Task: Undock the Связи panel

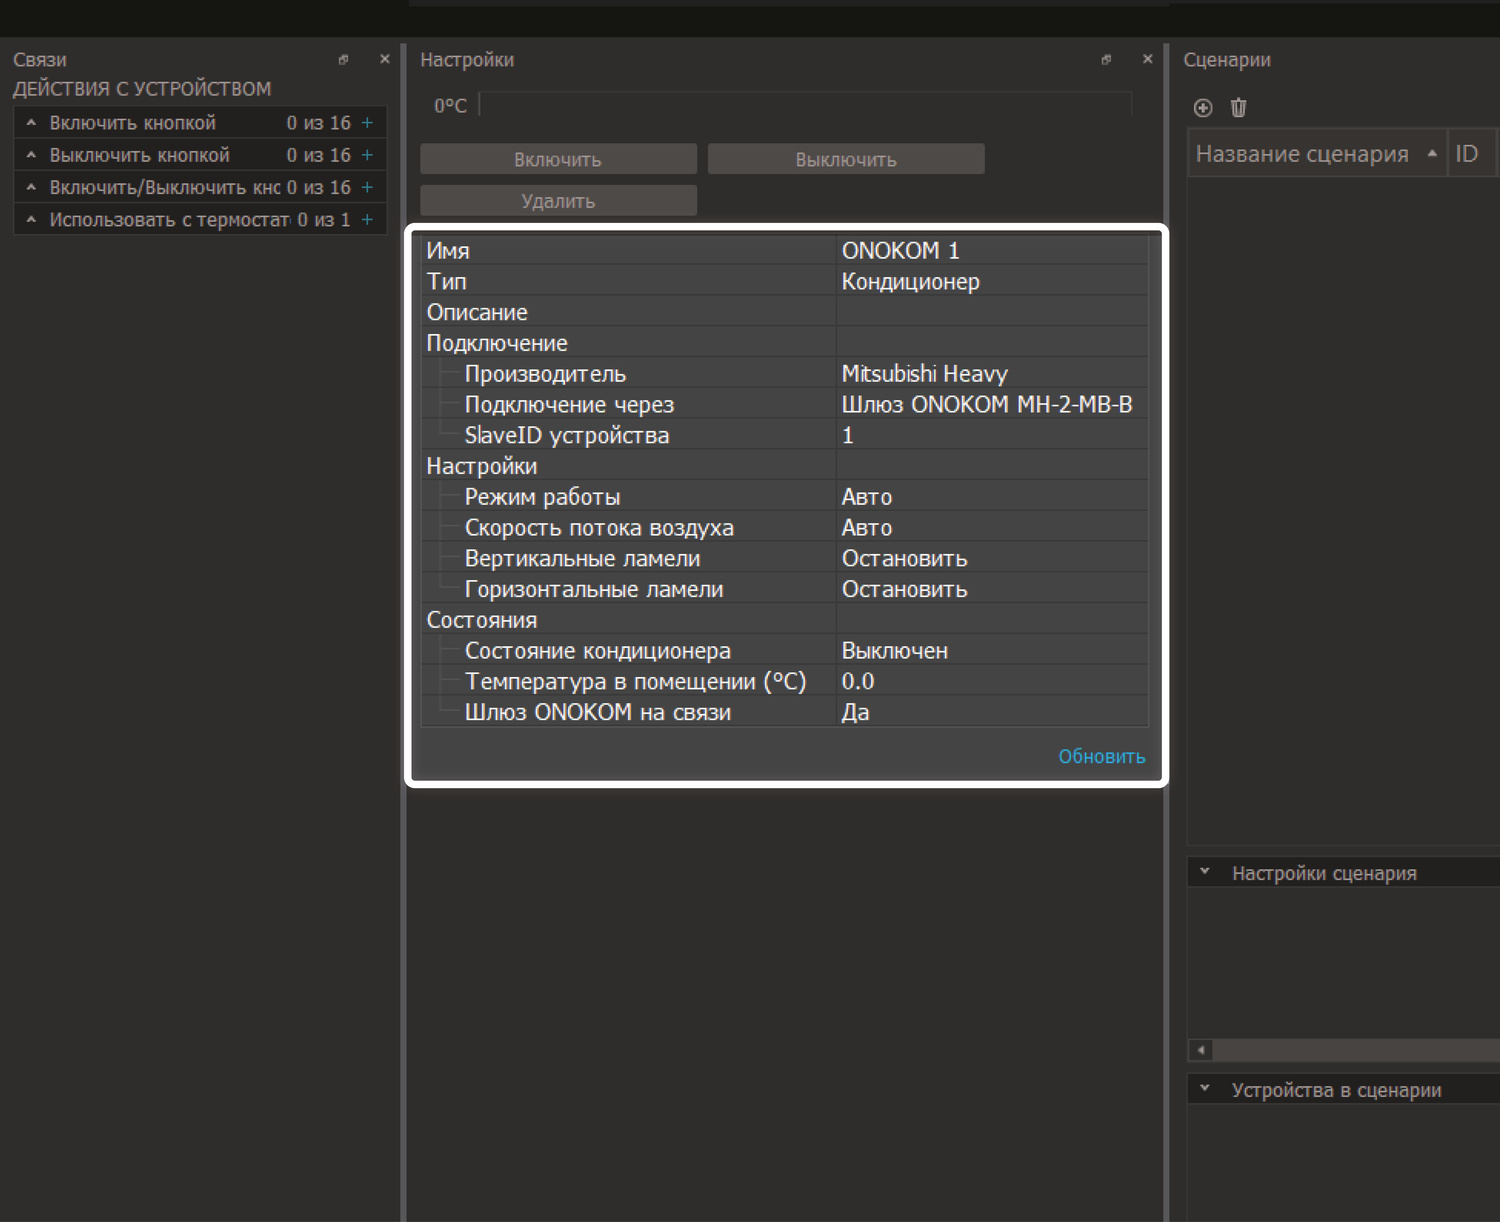Action: pyautogui.click(x=343, y=60)
